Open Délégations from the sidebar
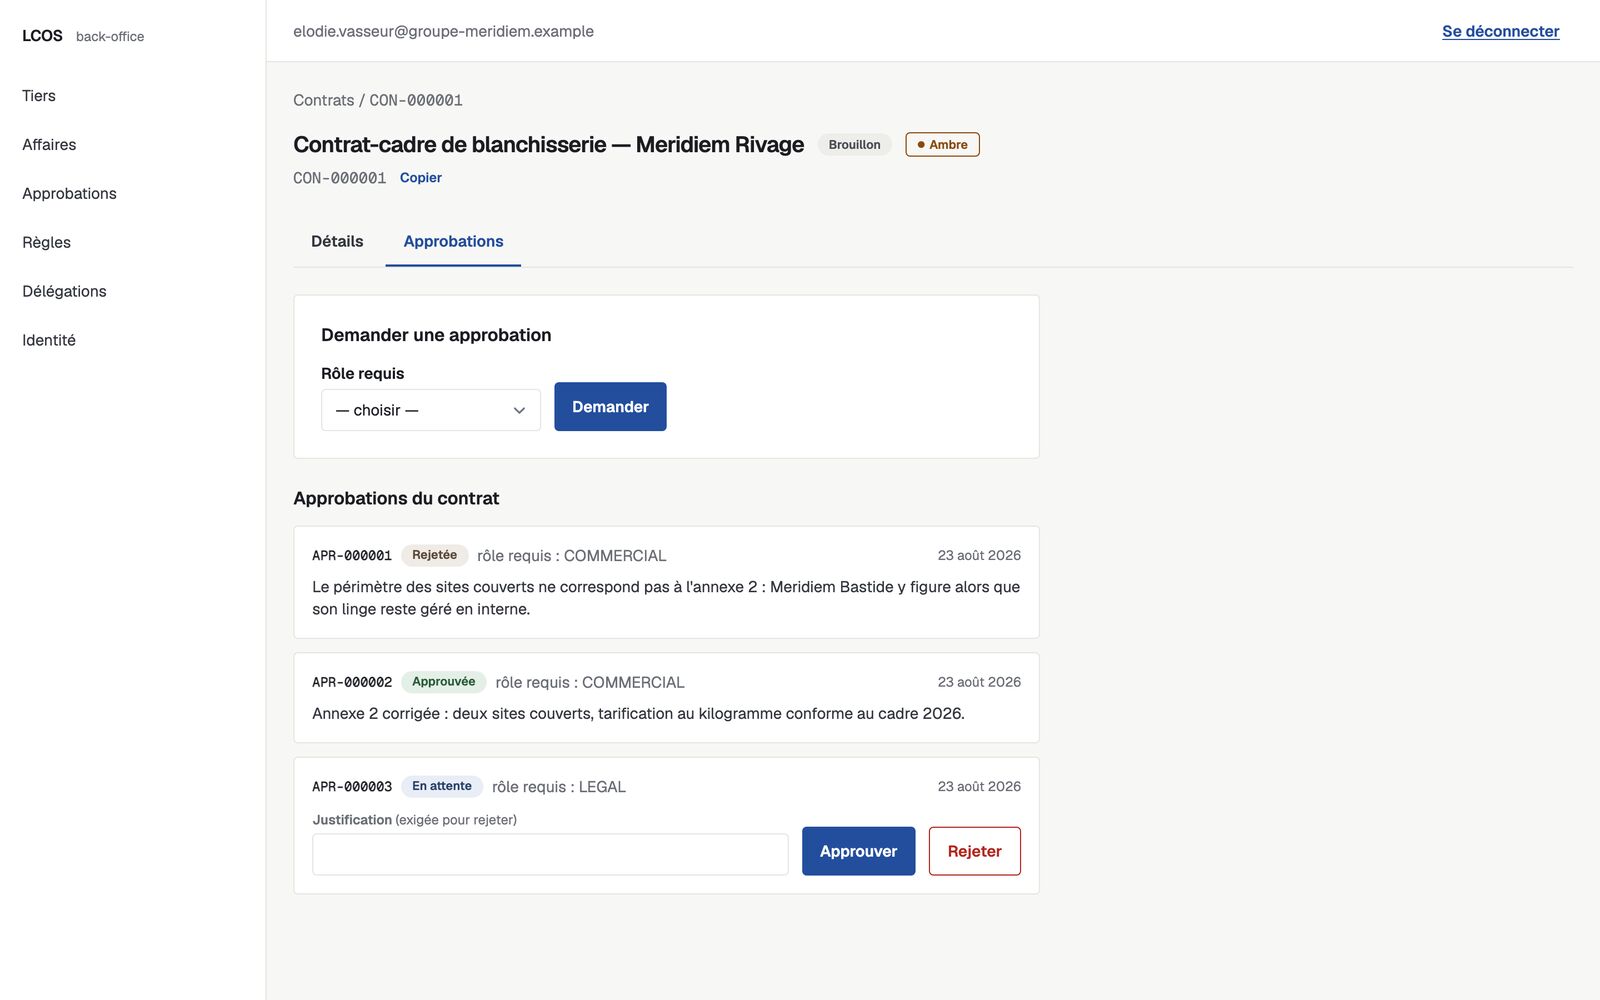 [64, 292]
